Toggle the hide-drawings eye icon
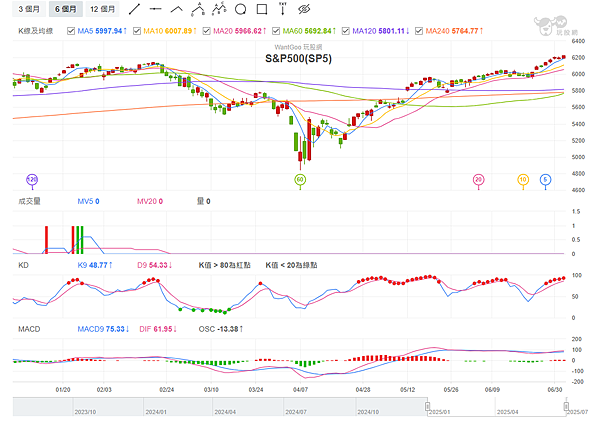 click(x=304, y=9)
